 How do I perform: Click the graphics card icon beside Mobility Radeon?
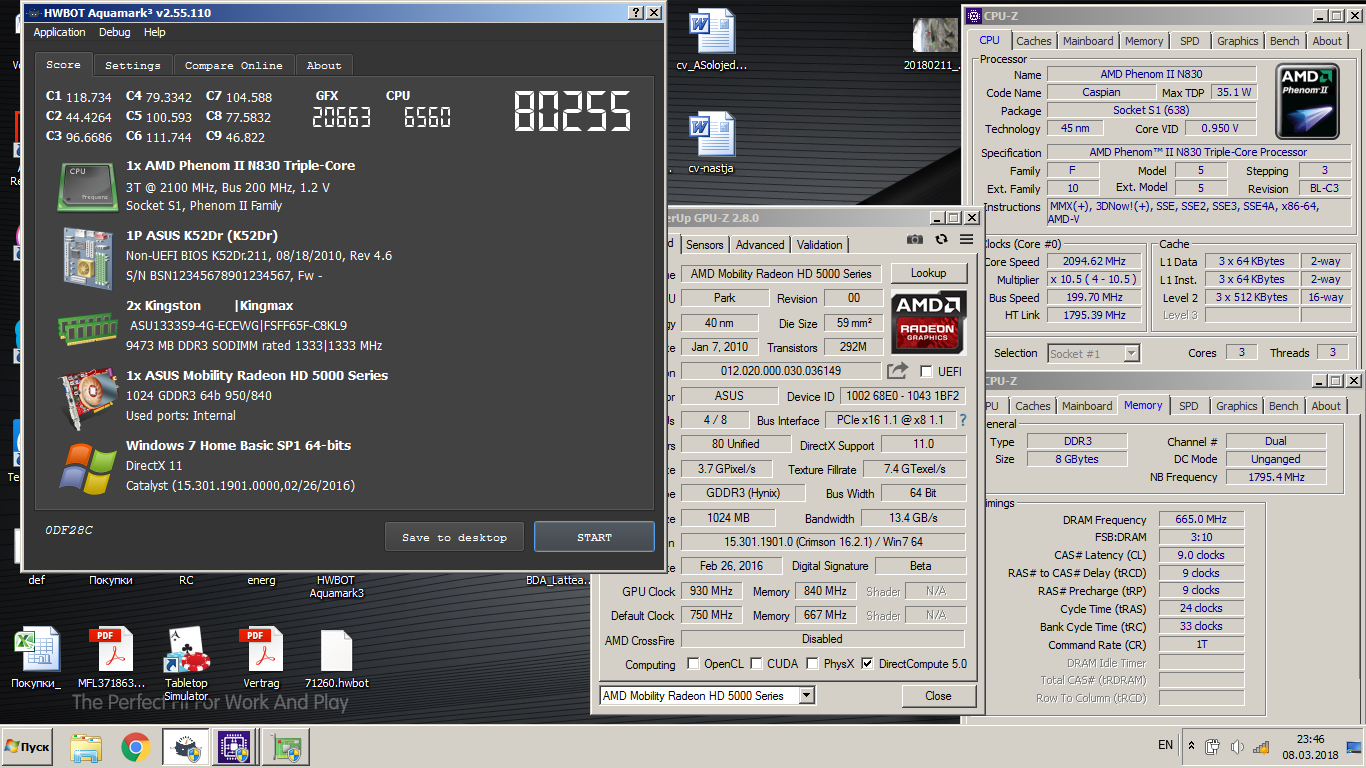[89, 396]
